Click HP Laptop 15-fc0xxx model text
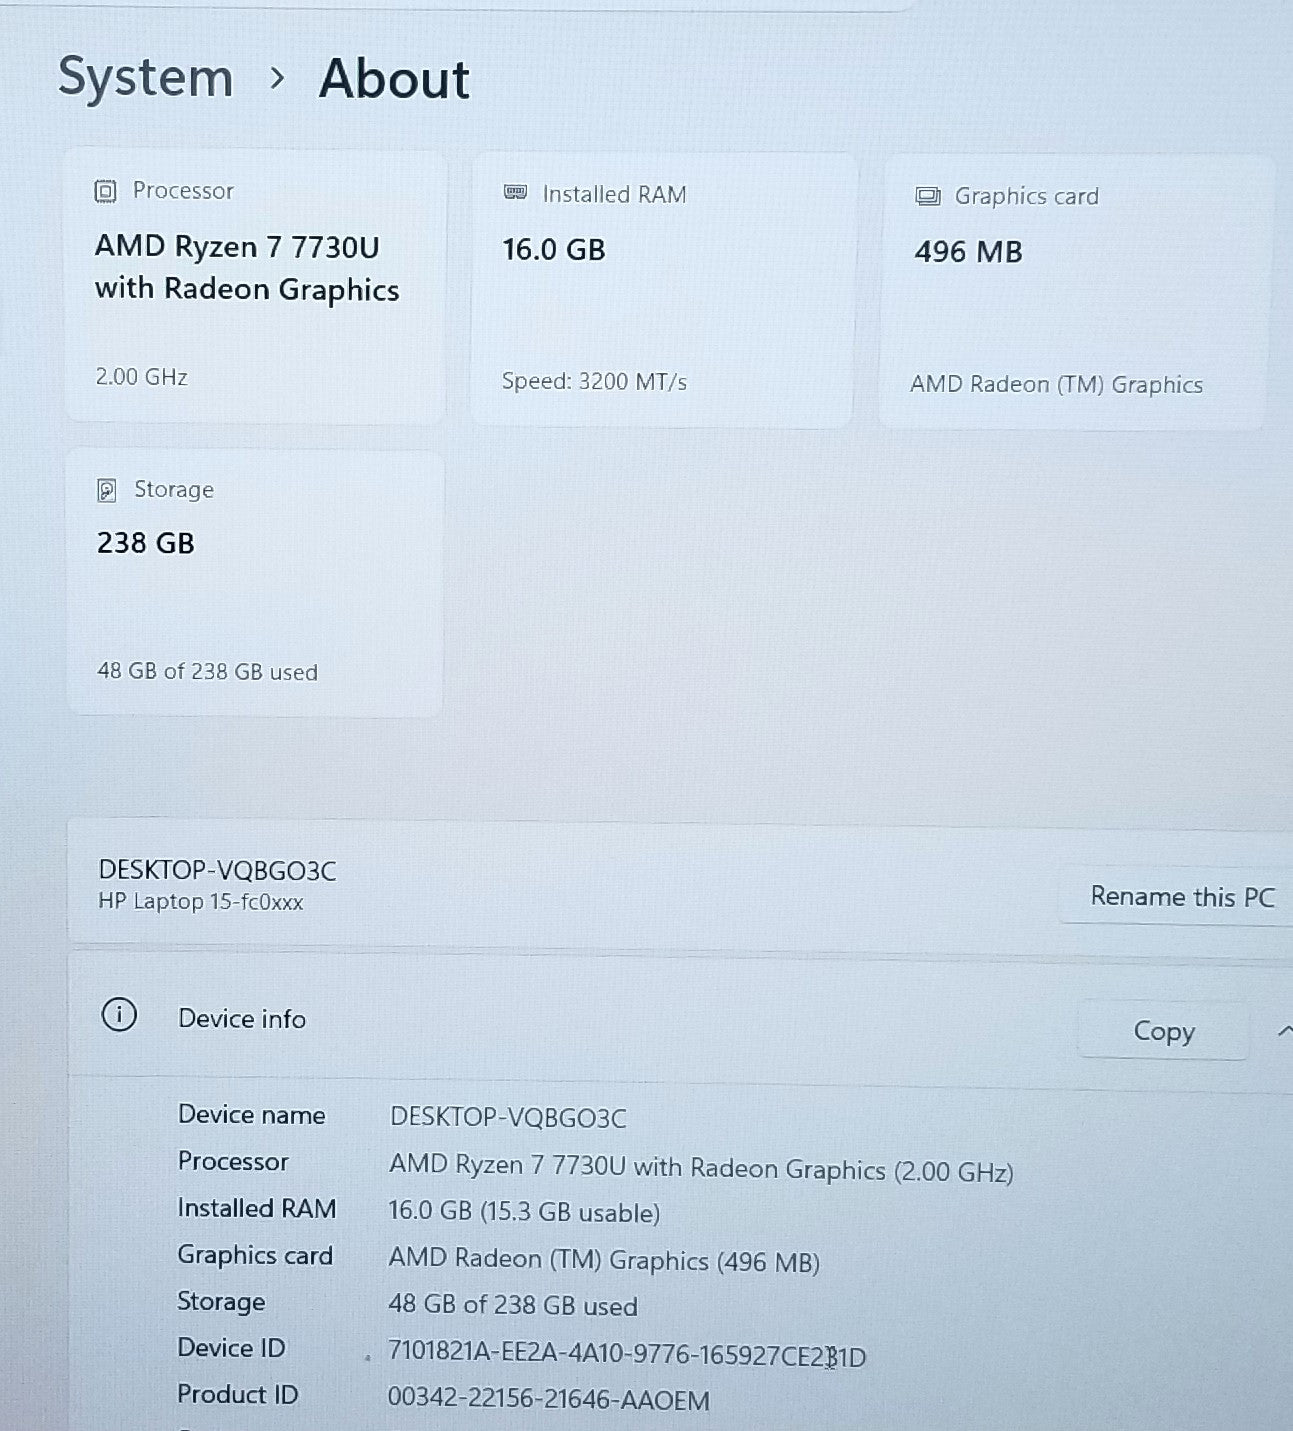This screenshot has height=1431, width=1293. coord(200,901)
